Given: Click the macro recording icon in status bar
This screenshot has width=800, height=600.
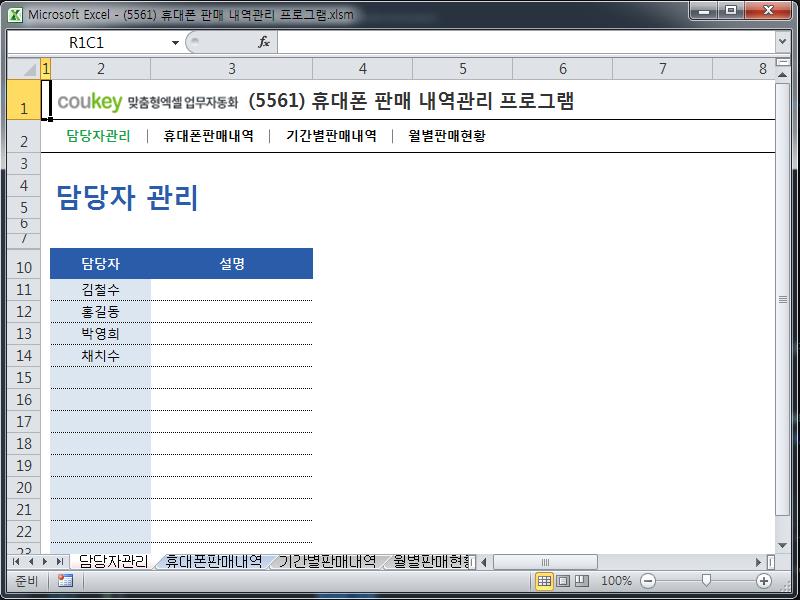Looking at the screenshot, I should (x=65, y=581).
